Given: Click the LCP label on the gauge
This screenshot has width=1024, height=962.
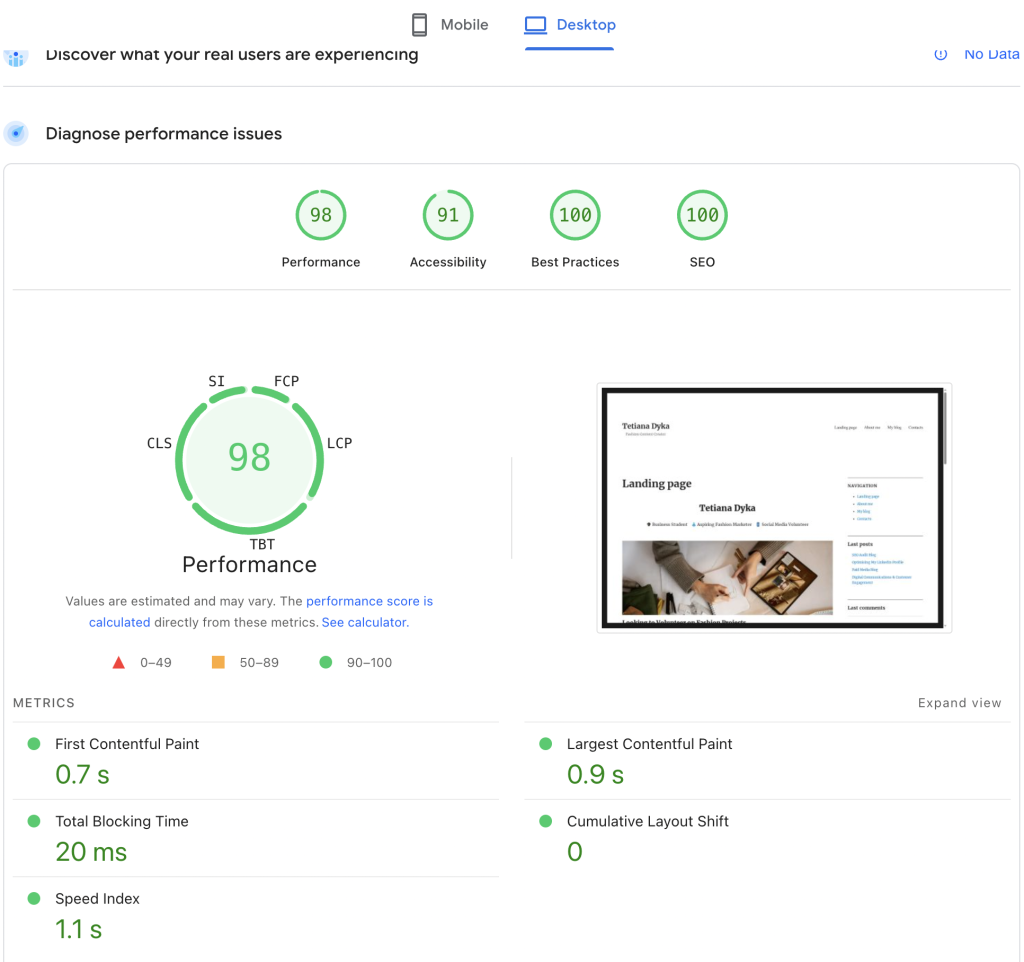Looking at the screenshot, I should click(340, 443).
